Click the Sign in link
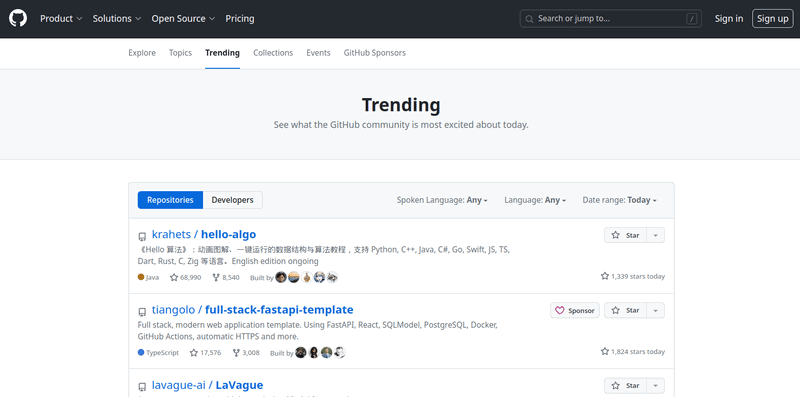The height and width of the screenshot is (397, 800). click(729, 19)
